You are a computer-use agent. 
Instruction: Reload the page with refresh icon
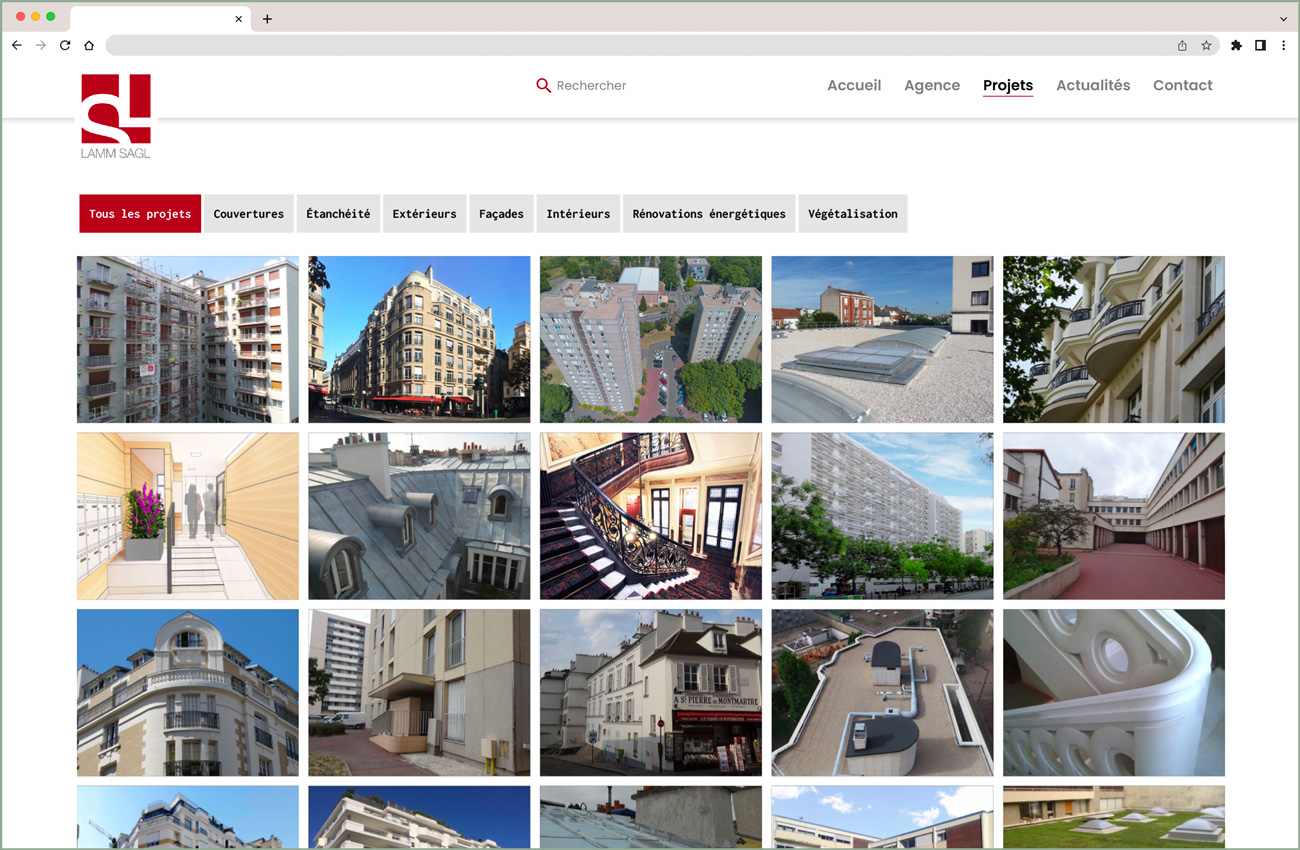(x=65, y=45)
